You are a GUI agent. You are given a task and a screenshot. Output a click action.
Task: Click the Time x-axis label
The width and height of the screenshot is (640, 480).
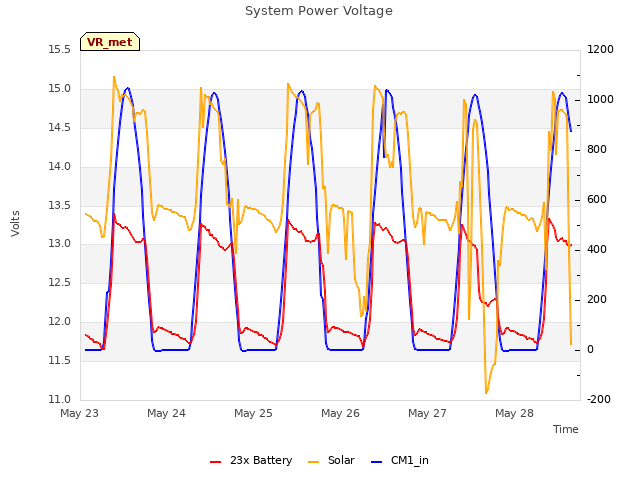(x=565, y=429)
